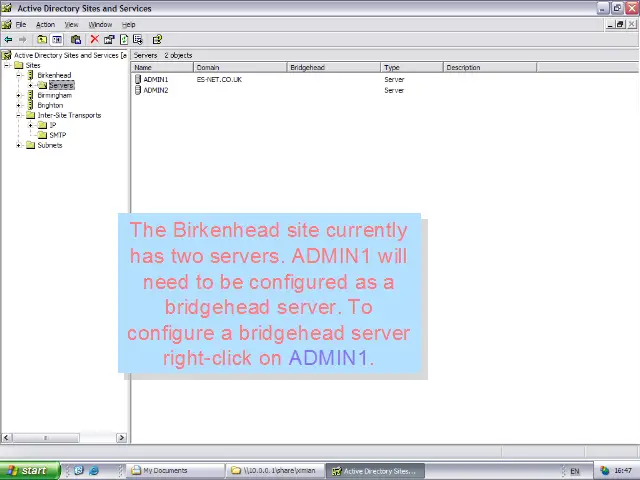Expand the Servers node under Birkenhead
The width and height of the screenshot is (640, 480).
click(31, 85)
